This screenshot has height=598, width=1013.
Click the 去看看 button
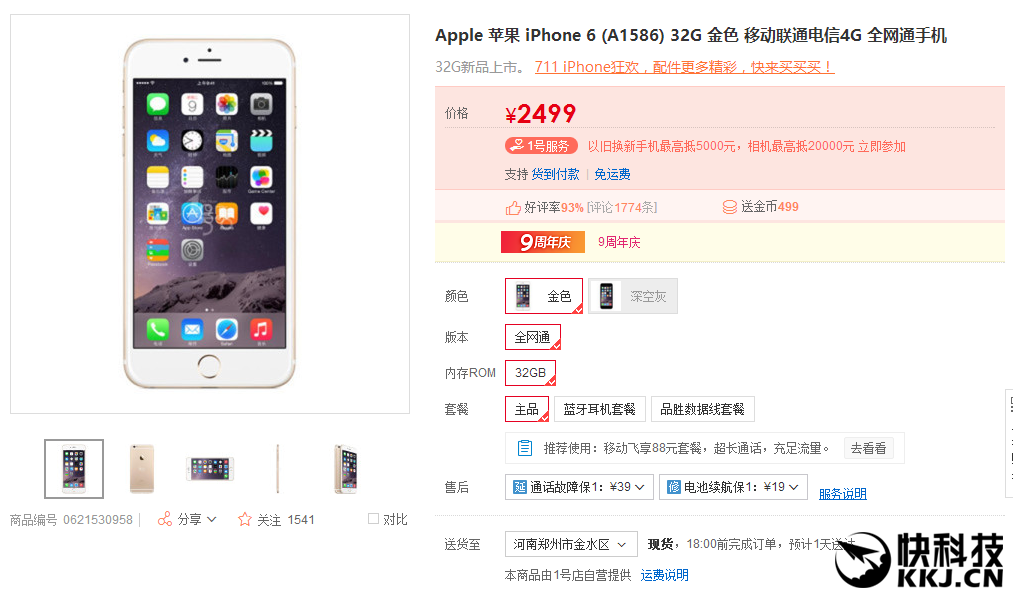click(868, 448)
